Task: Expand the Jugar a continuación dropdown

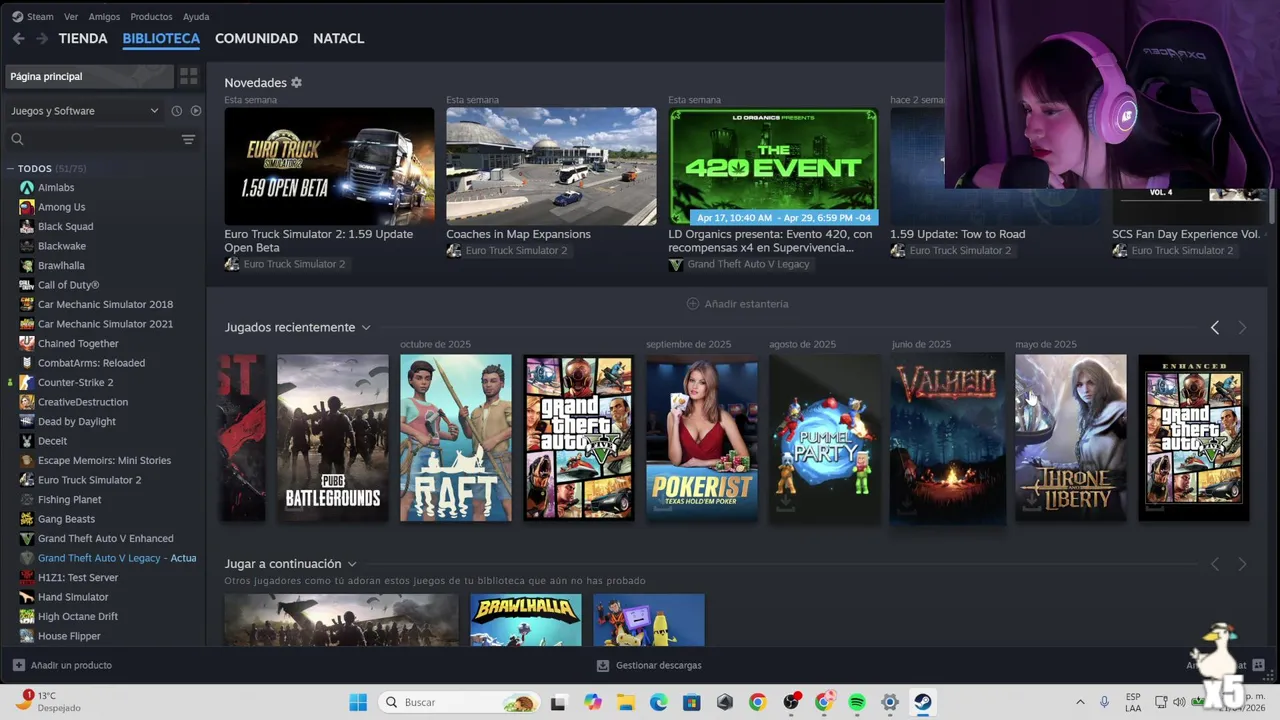Action: coord(352,564)
